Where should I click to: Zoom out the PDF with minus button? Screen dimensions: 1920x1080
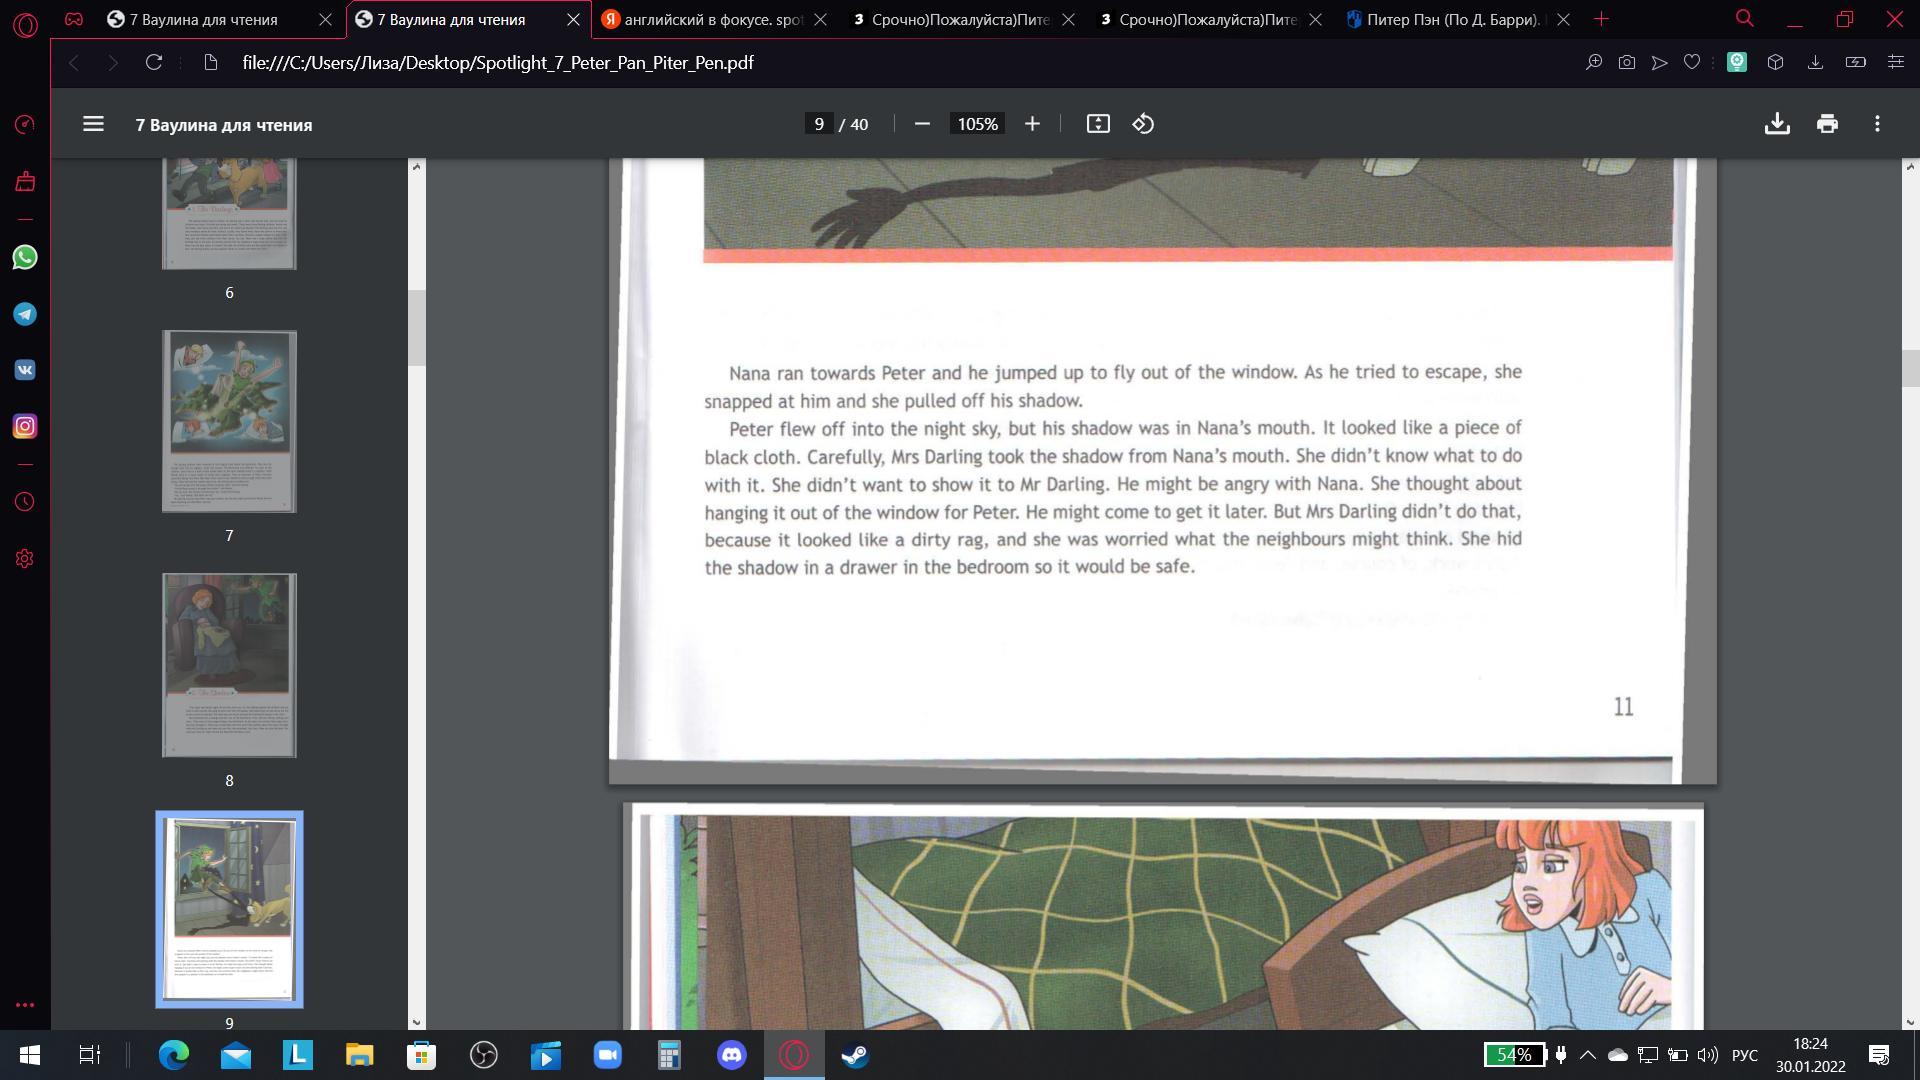pos(922,124)
